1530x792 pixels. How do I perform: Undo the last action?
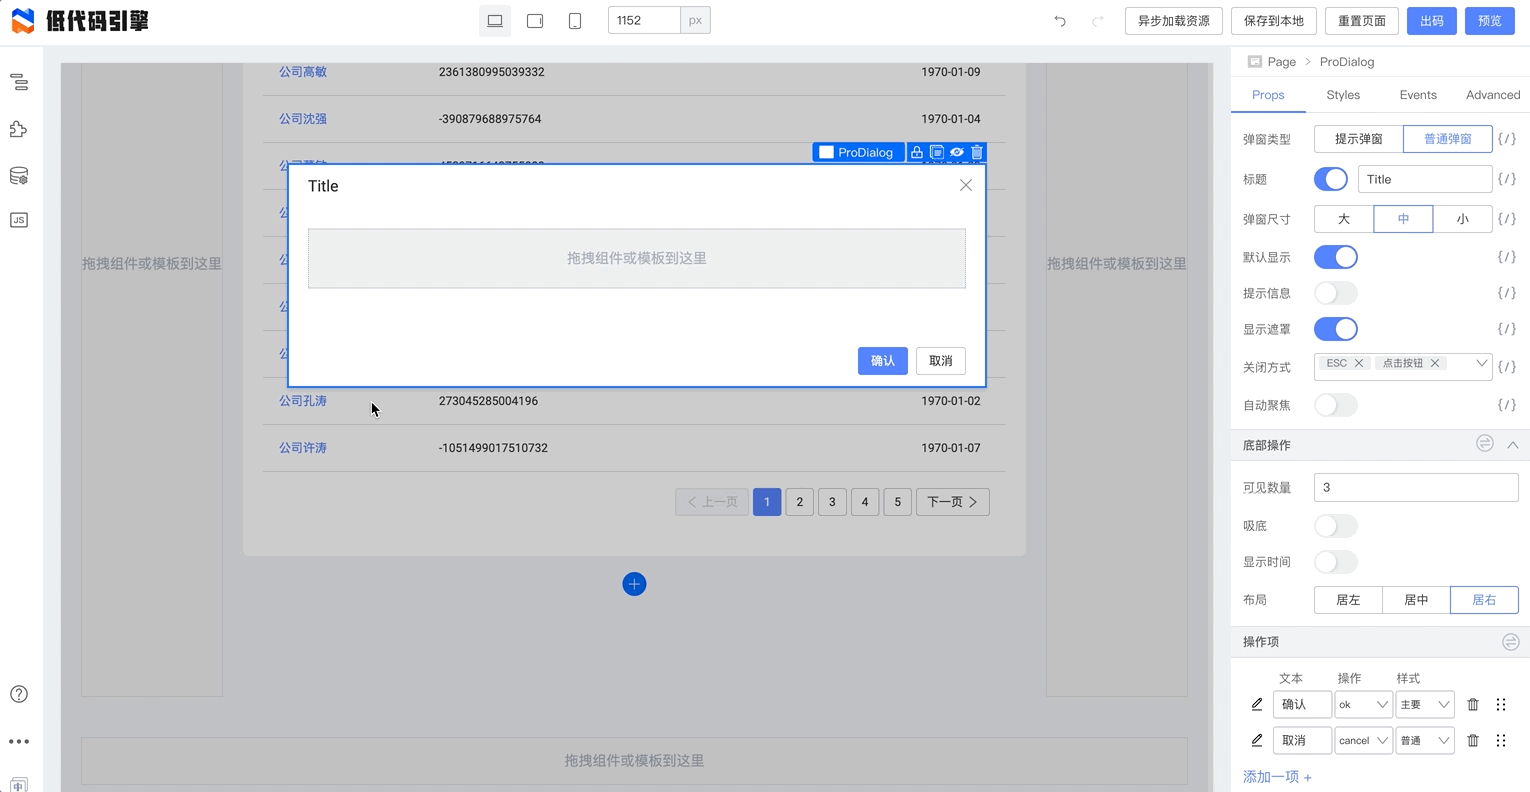pyautogui.click(x=1060, y=21)
